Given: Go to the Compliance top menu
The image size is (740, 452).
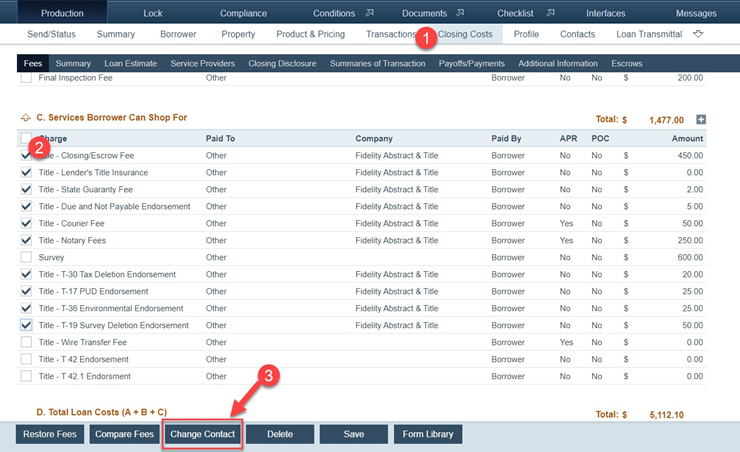Looking at the screenshot, I should click(x=242, y=14).
